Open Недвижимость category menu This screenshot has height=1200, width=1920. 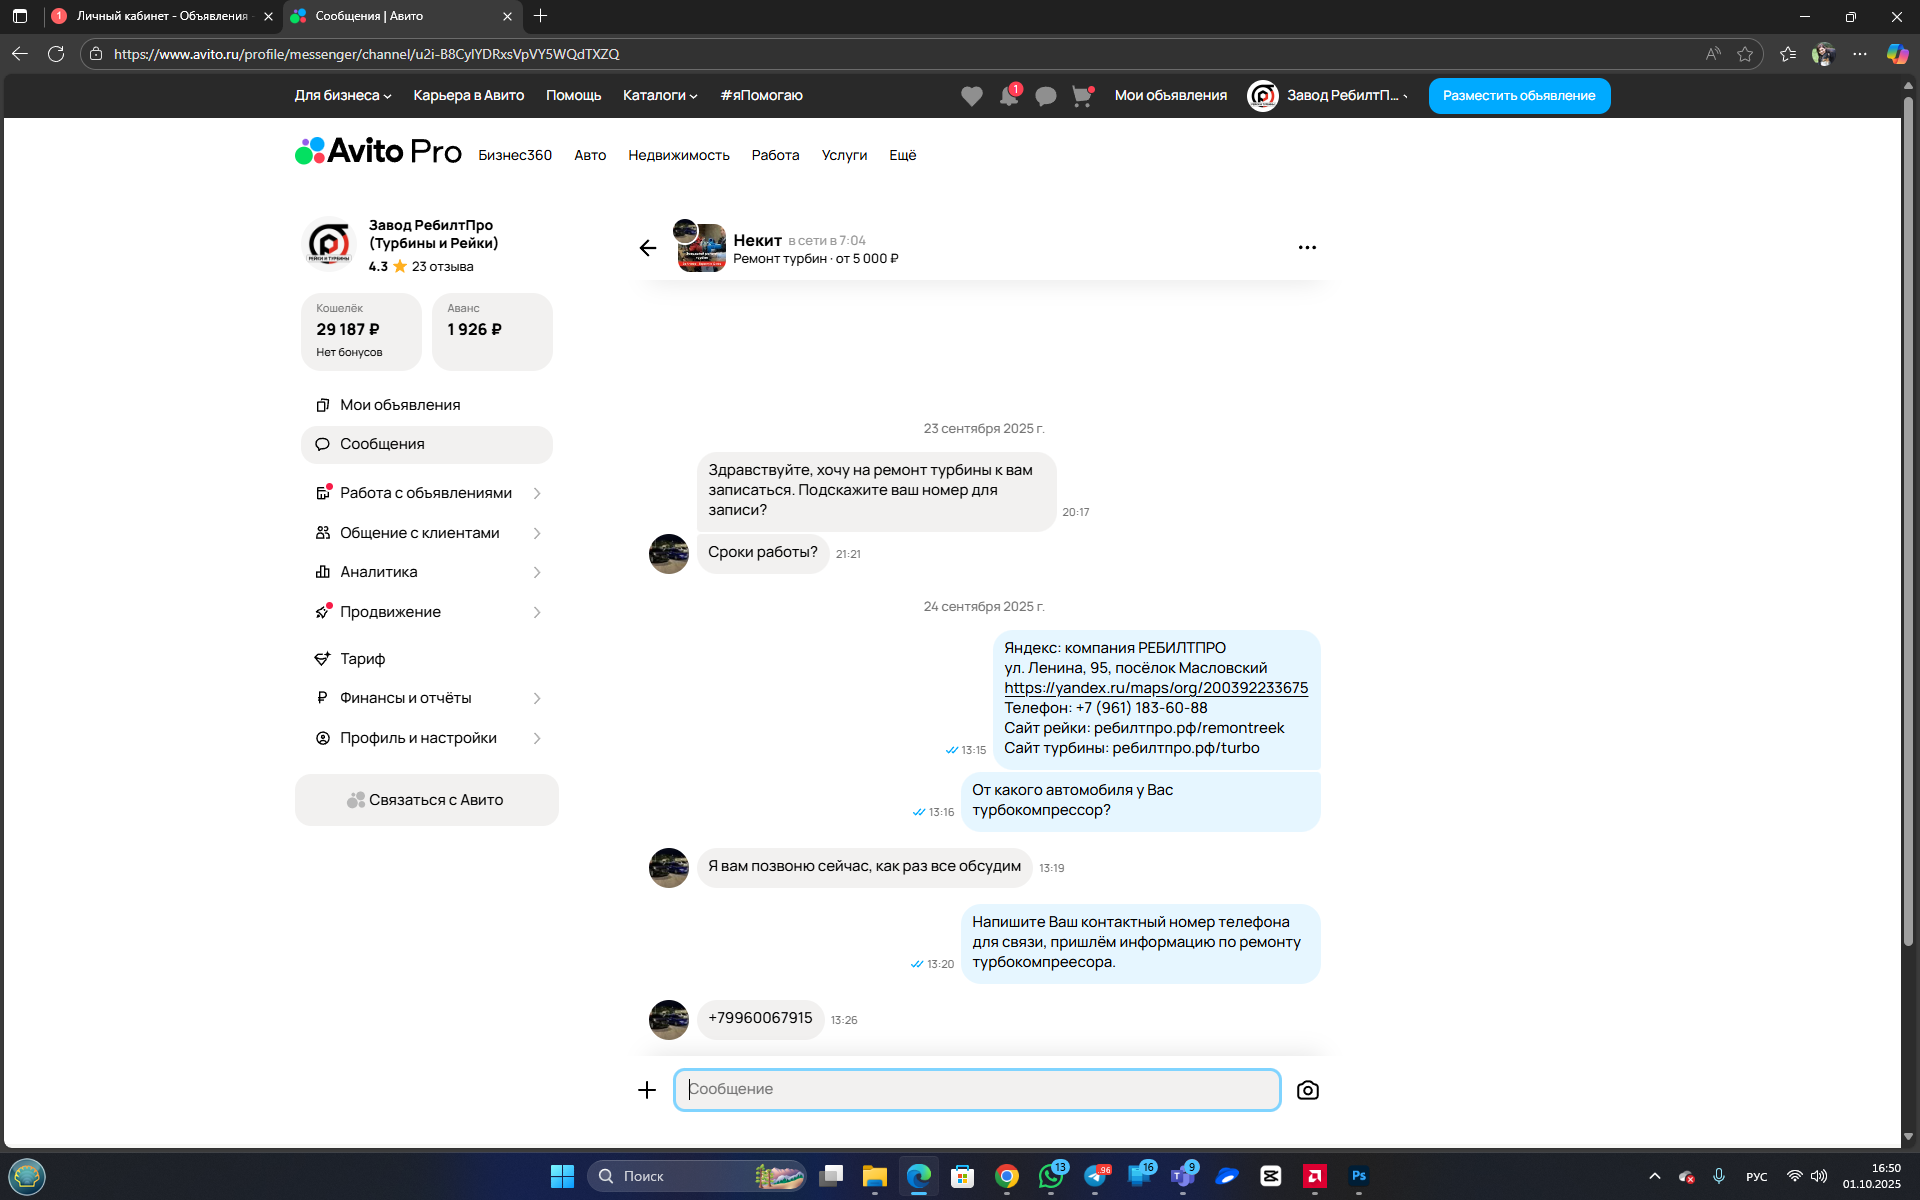[x=679, y=155]
